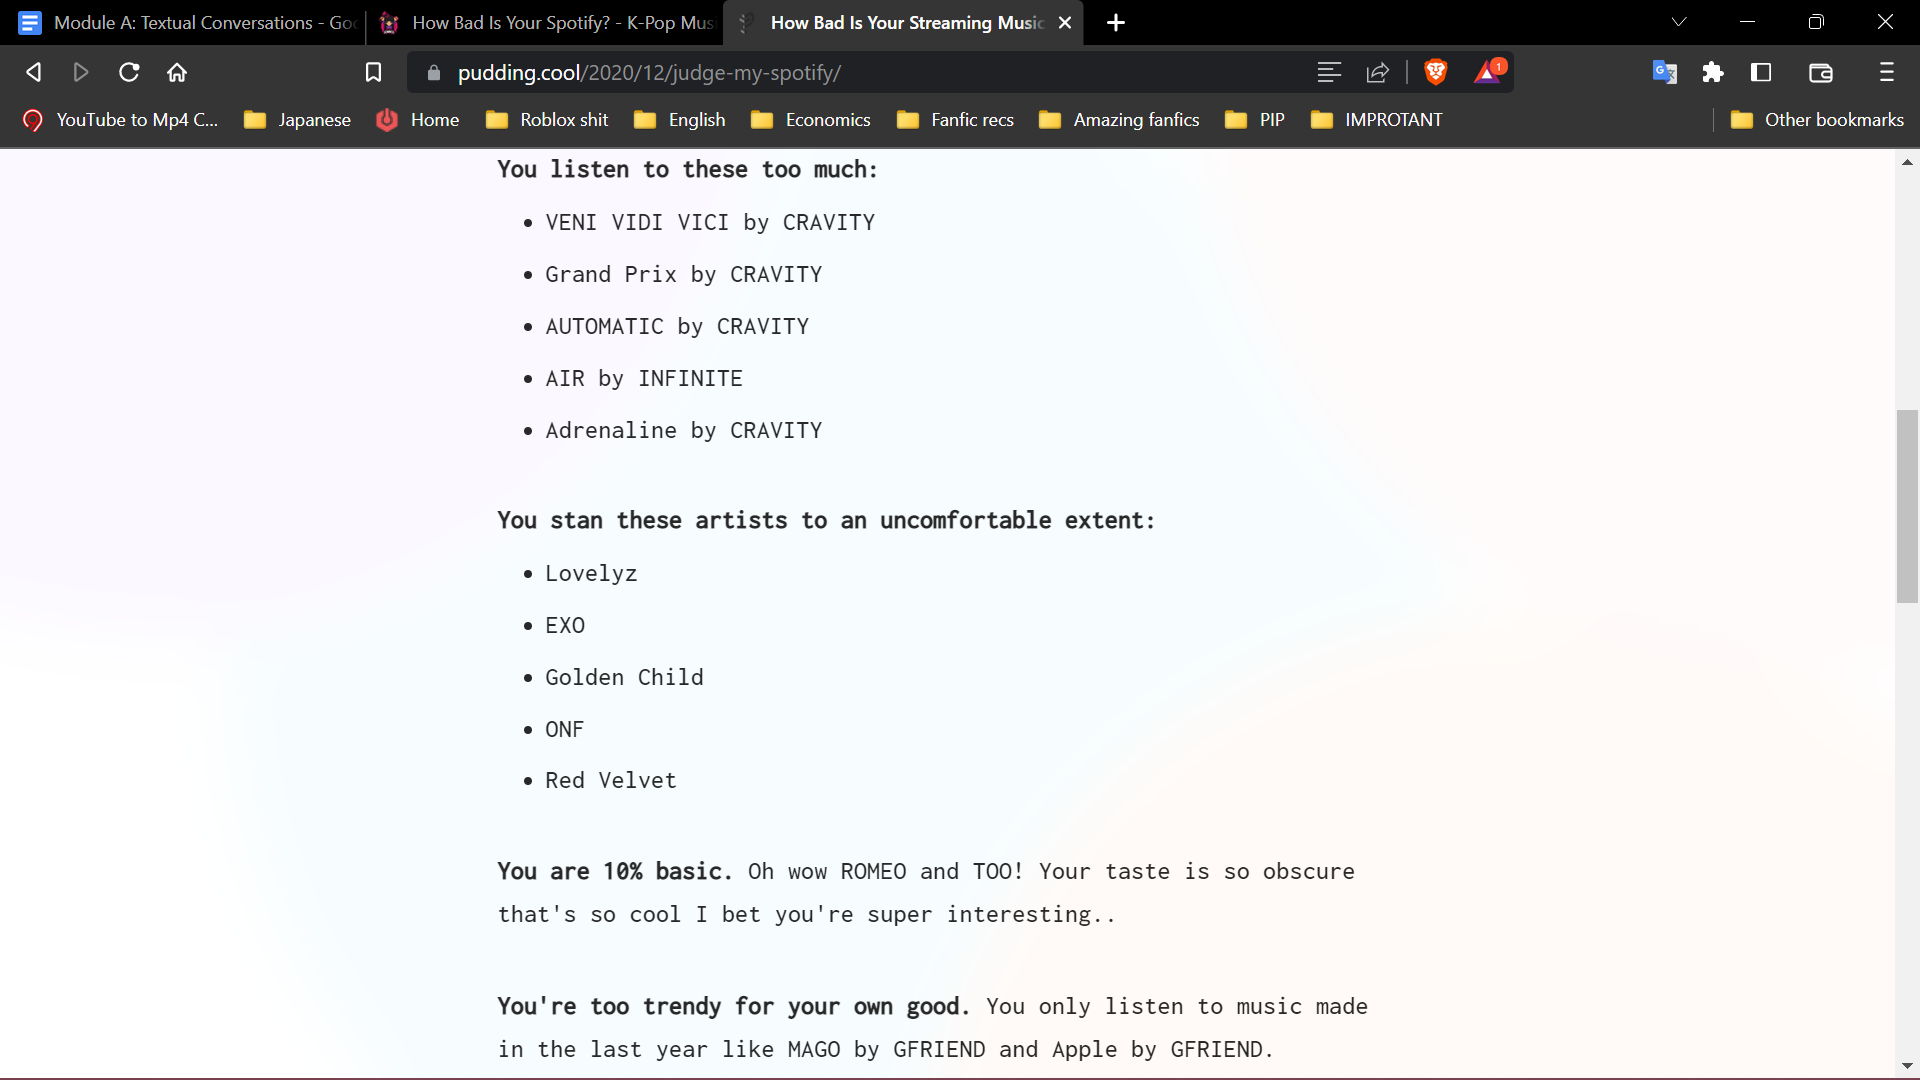Open the Roblox bookmarks folder

click(547, 120)
